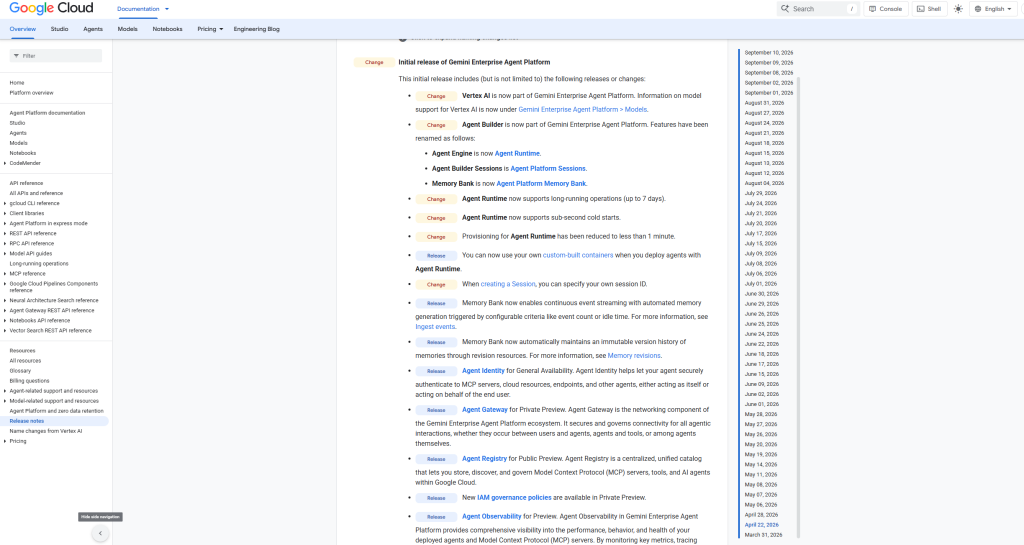The height and width of the screenshot is (545, 1024).
Task: Open Billing questions in sidebar
Action: click(29, 381)
